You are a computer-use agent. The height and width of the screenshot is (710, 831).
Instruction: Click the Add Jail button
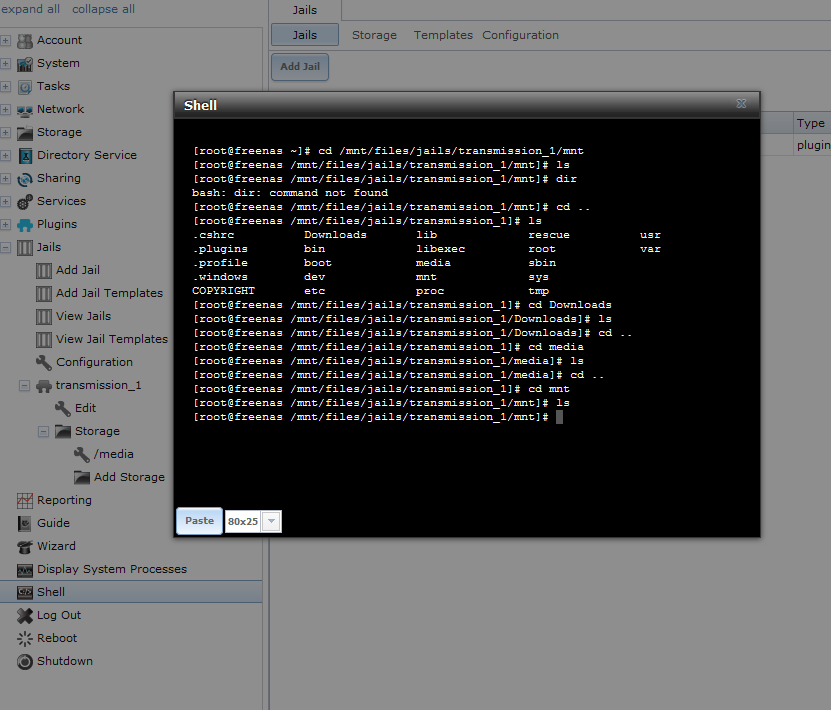(300, 67)
